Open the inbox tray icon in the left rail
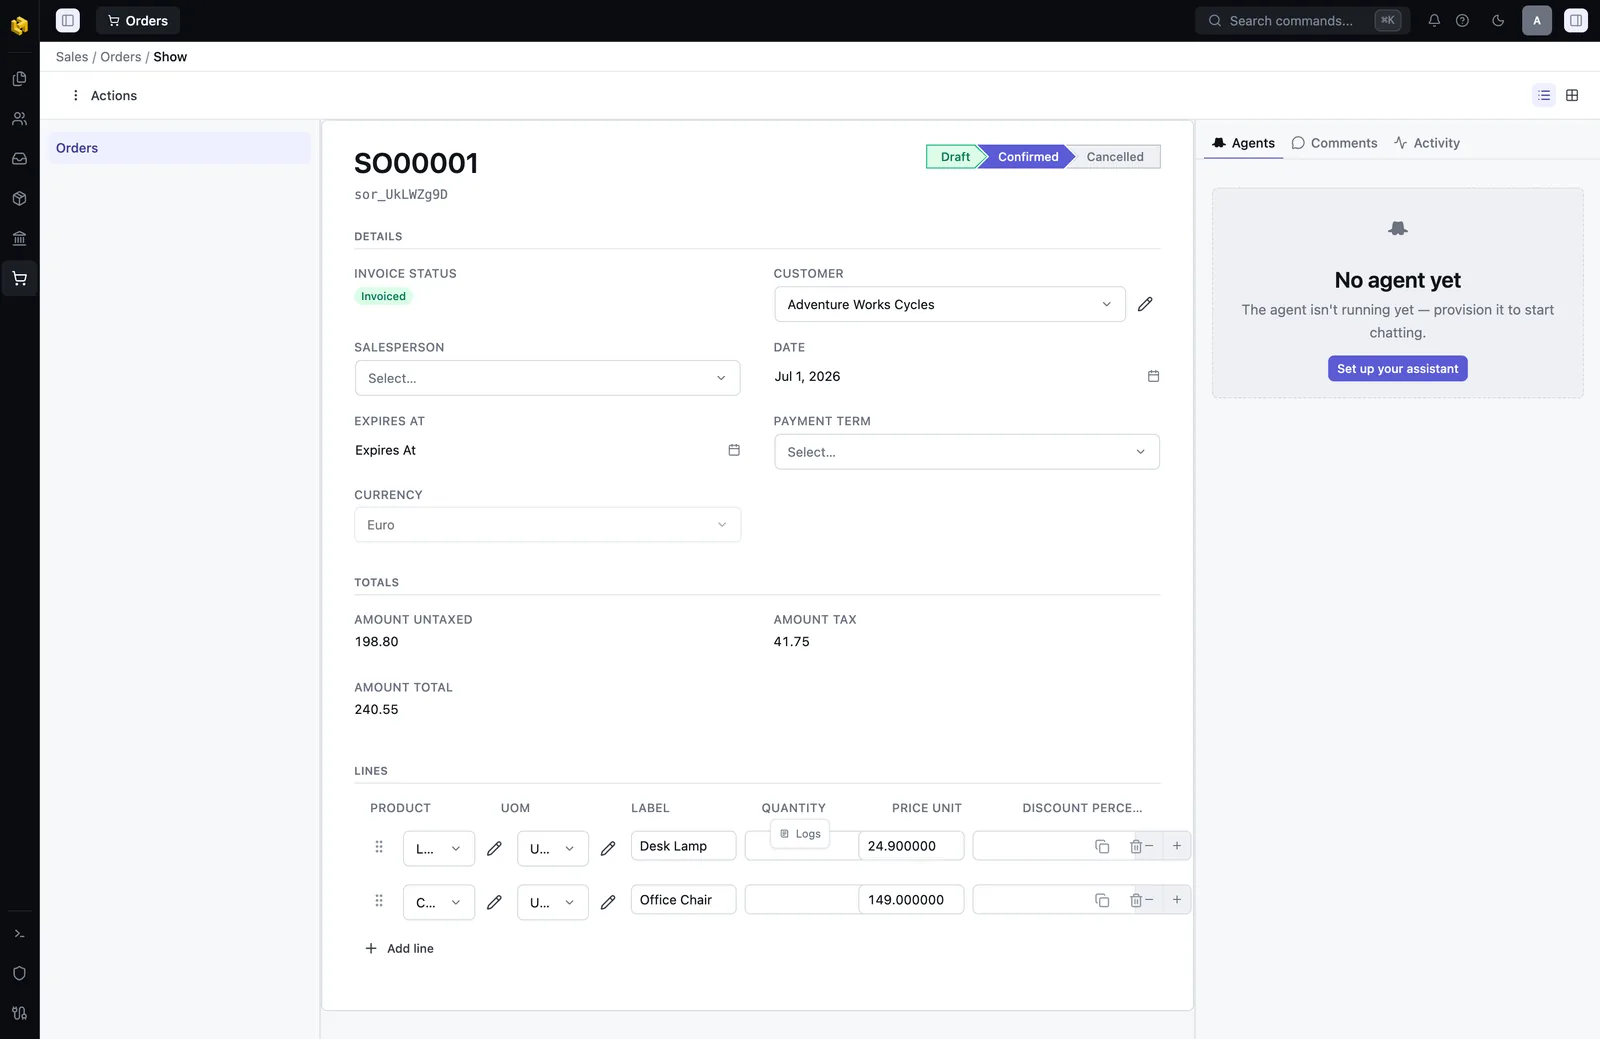This screenshot has height=1039, width=1600. [x=19, y=159]
